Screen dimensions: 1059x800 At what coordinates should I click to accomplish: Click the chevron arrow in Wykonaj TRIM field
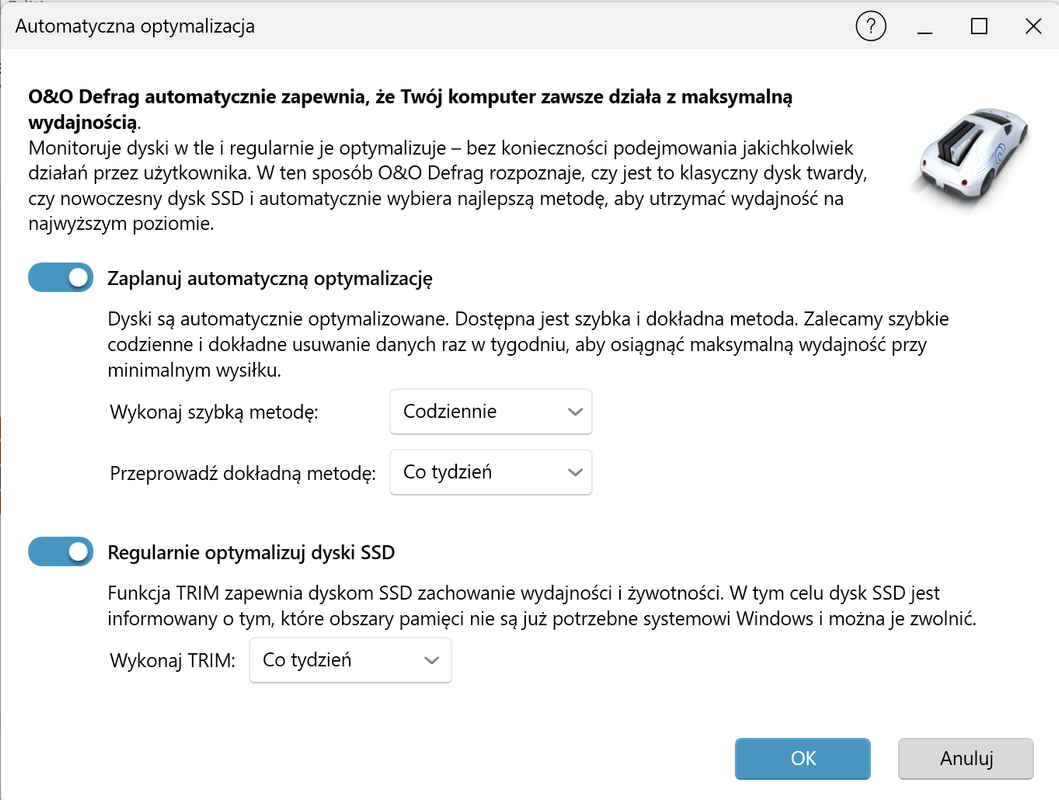pos(432,660)
